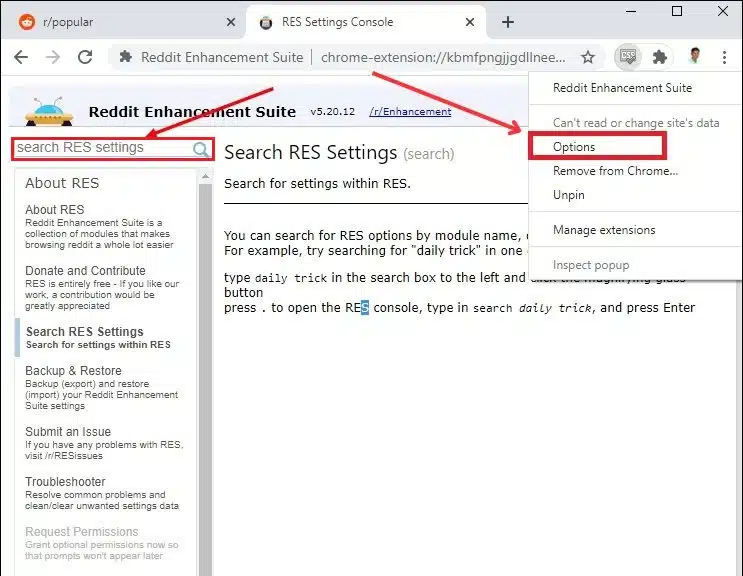Click the RES Settings Console tab favicon
Image resolution: width=743 pixels, height=576 pixels.
coord(266,22)
